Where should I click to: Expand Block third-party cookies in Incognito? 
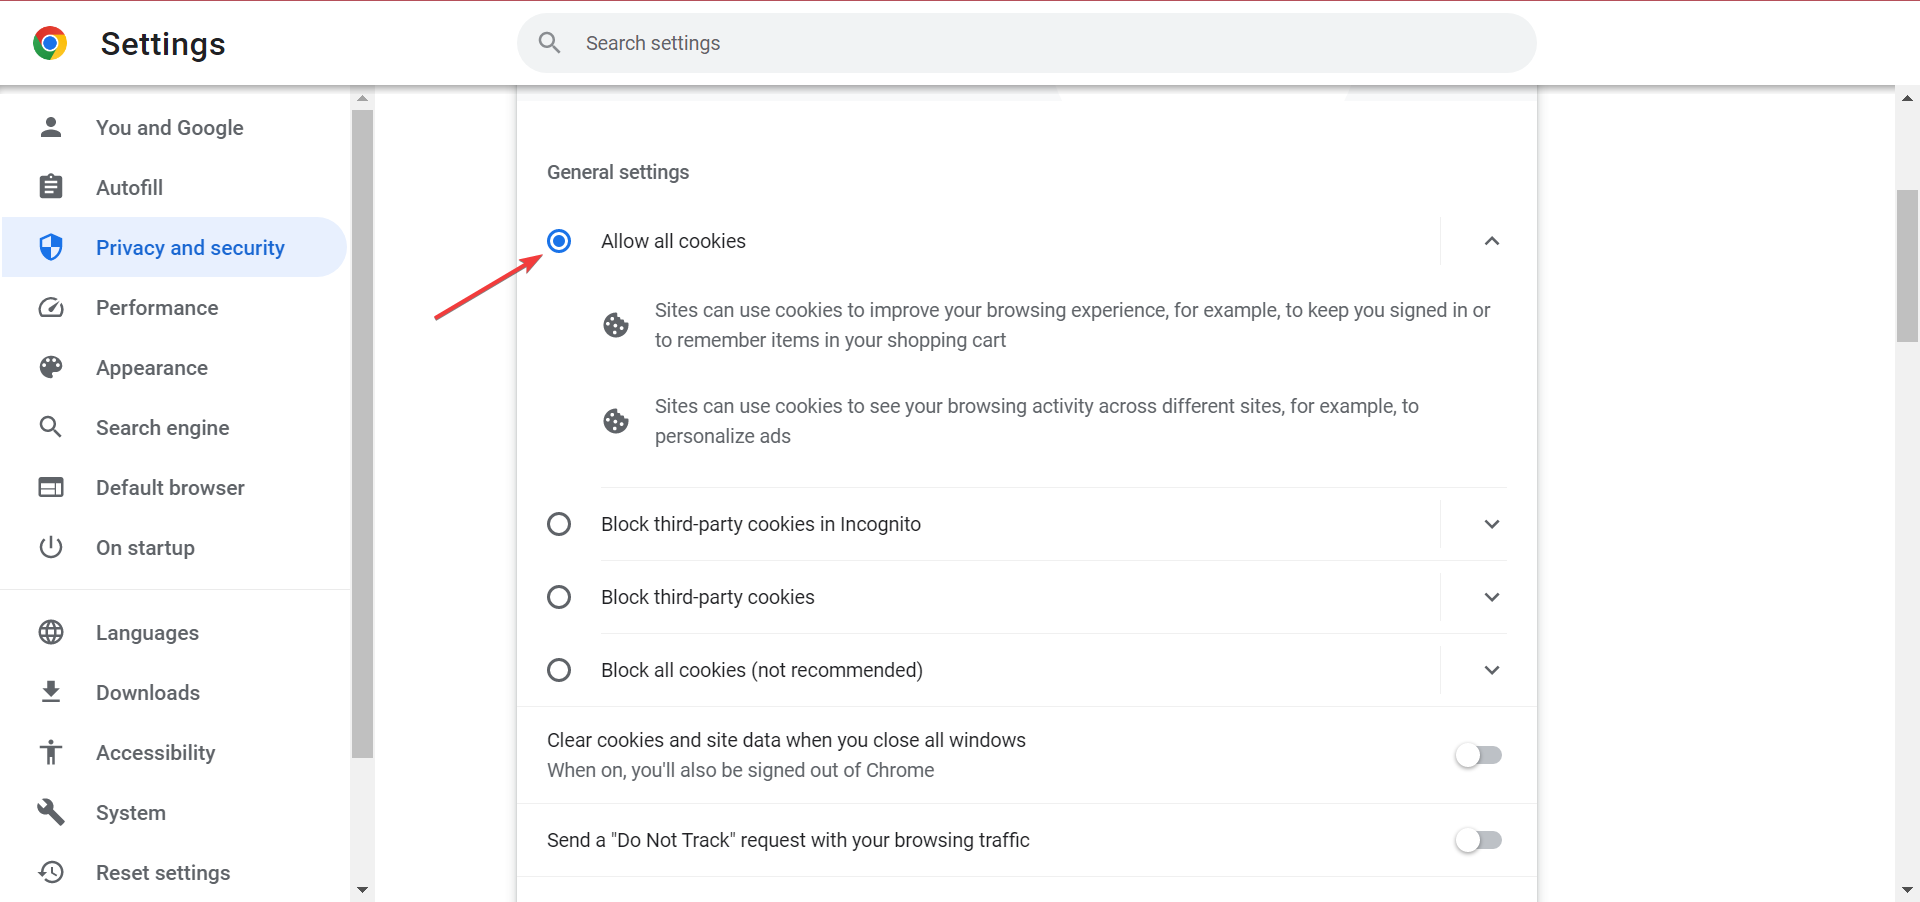(x=1491, y=524)
